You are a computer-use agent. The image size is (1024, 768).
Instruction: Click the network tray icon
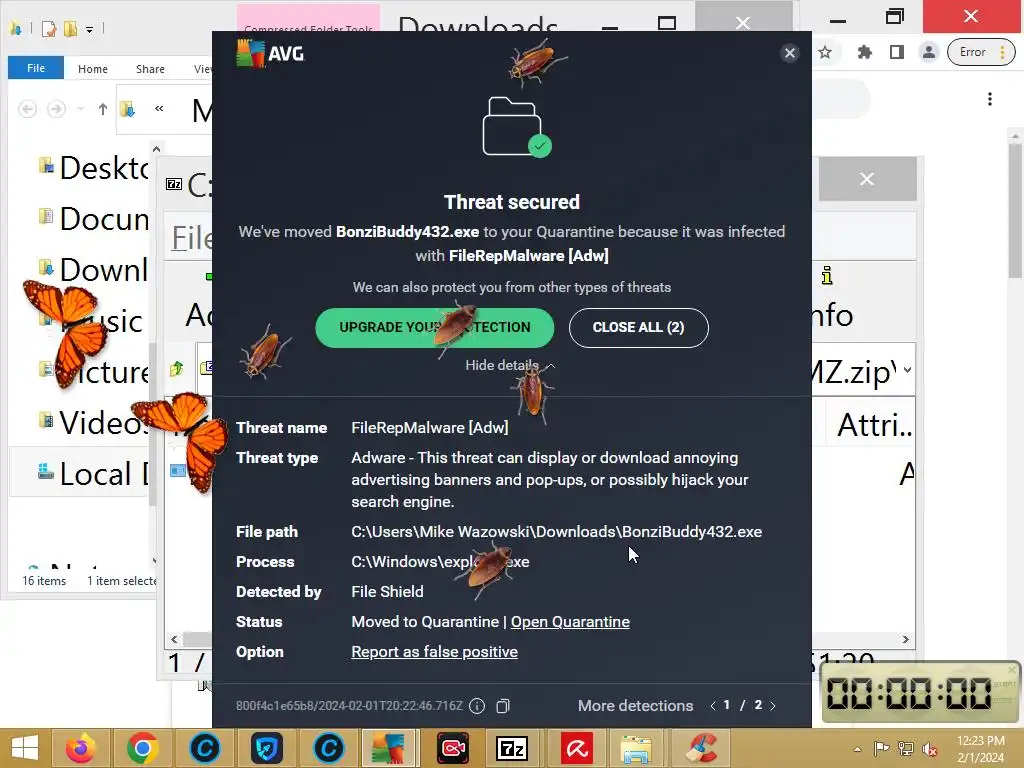coord(905,748)
